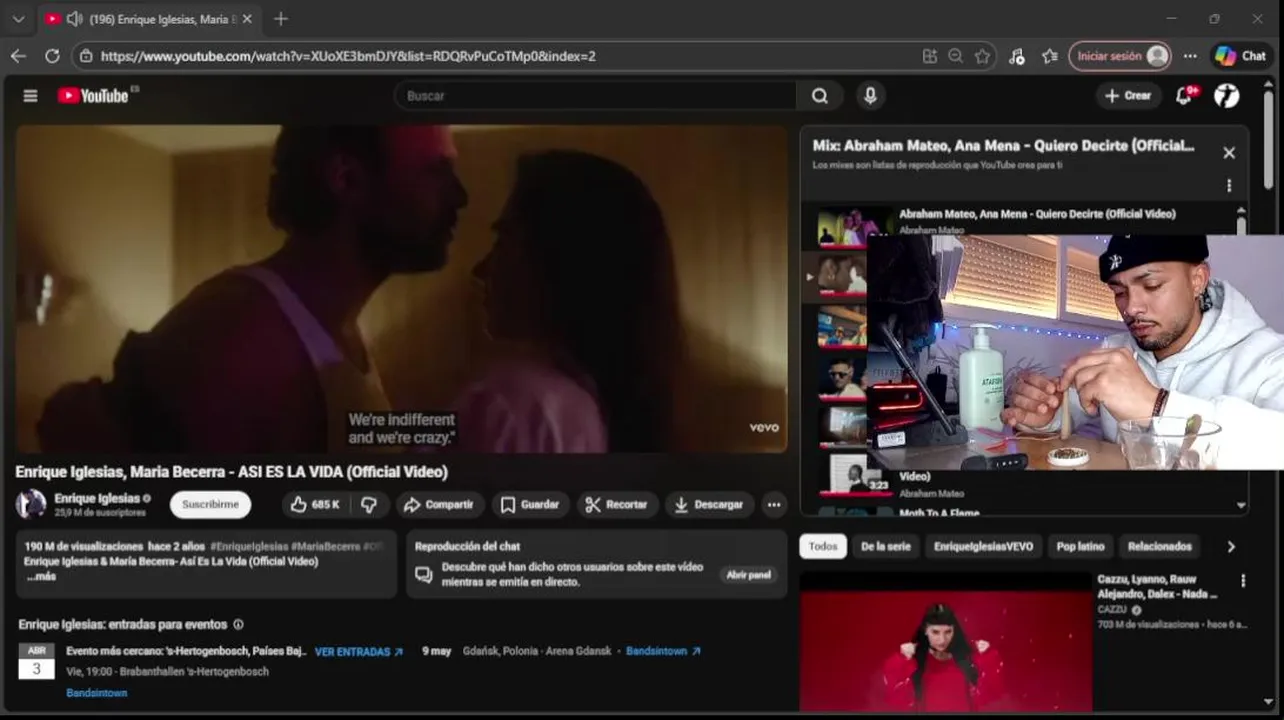The height and width of the screenshot is (720, 1284).
Task: Select Pop latino chip
Action: pyautogui.click(x=1080, y=546)
